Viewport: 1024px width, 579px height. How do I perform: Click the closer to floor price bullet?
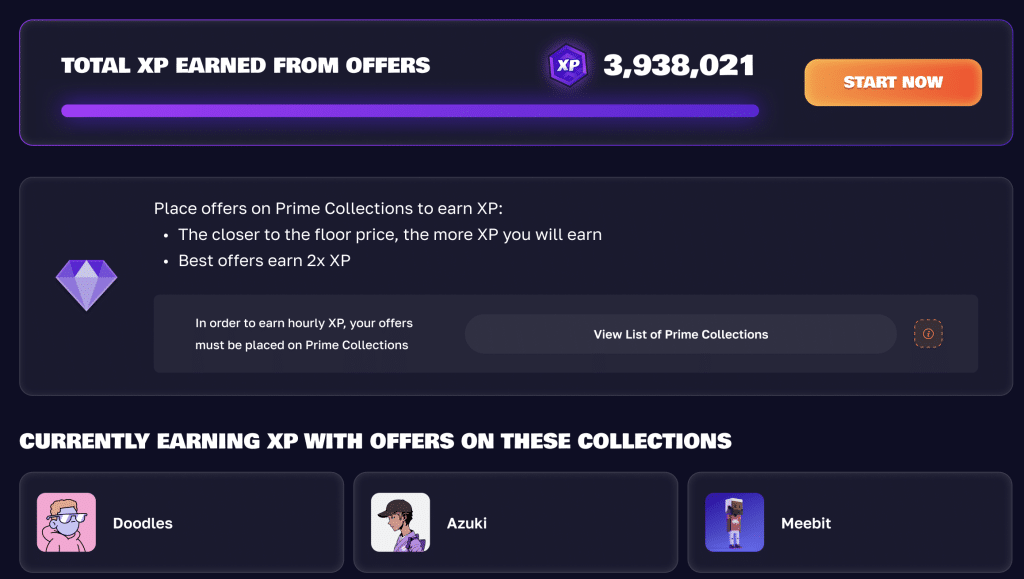pyautogui.click(x=389, y=235)
